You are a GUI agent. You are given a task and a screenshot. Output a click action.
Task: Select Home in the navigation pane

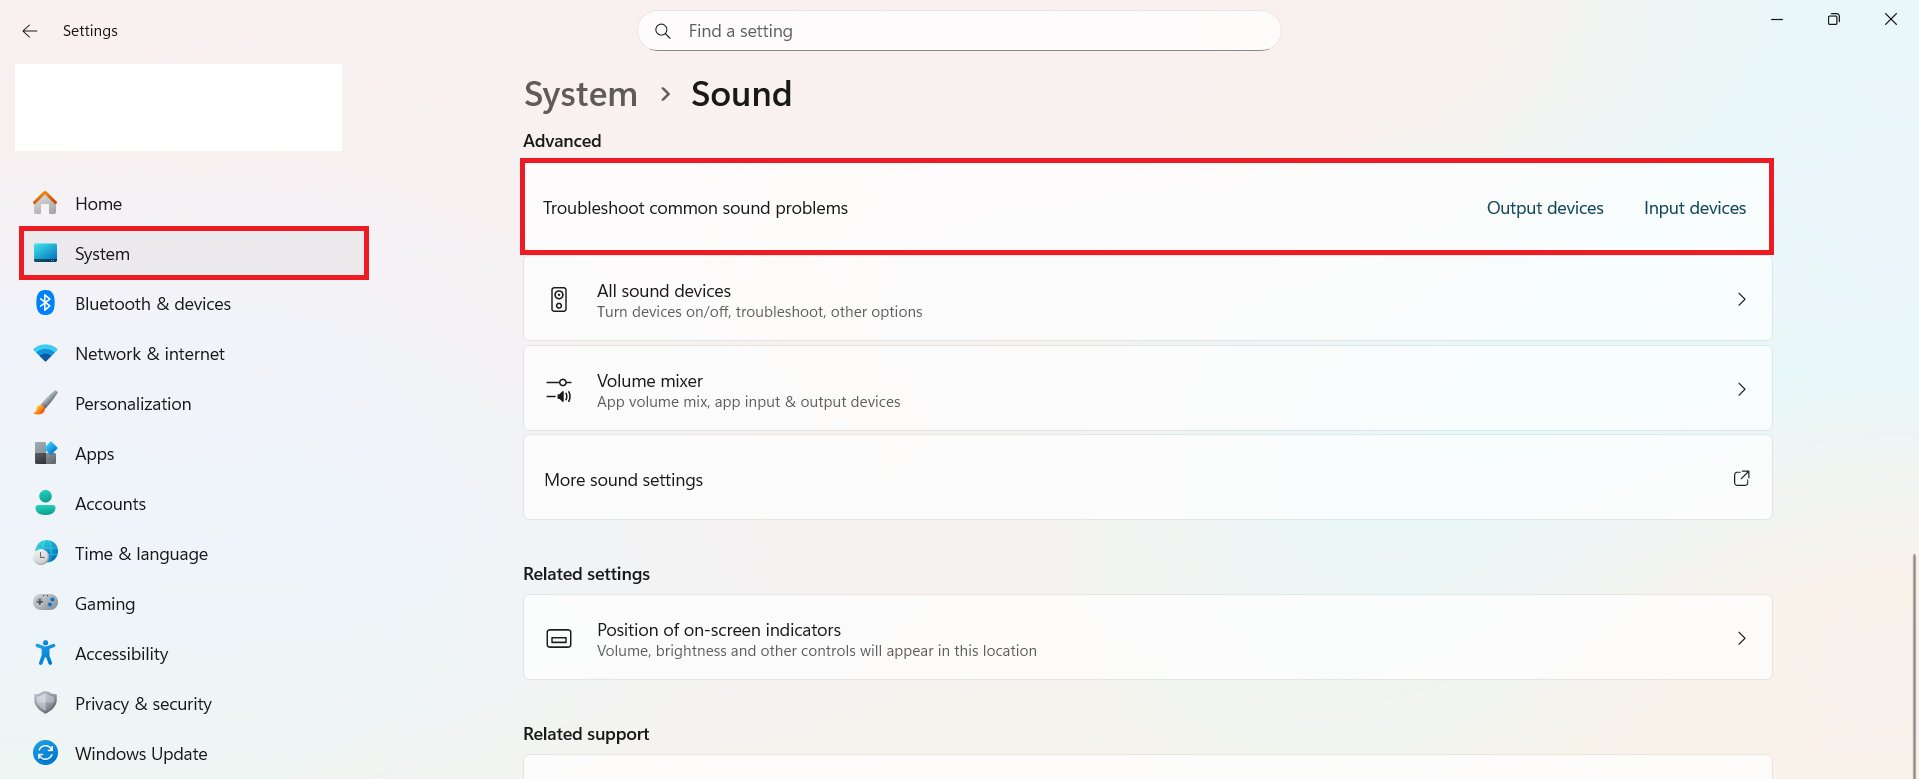pyautogui.click(x=98, y=203)
